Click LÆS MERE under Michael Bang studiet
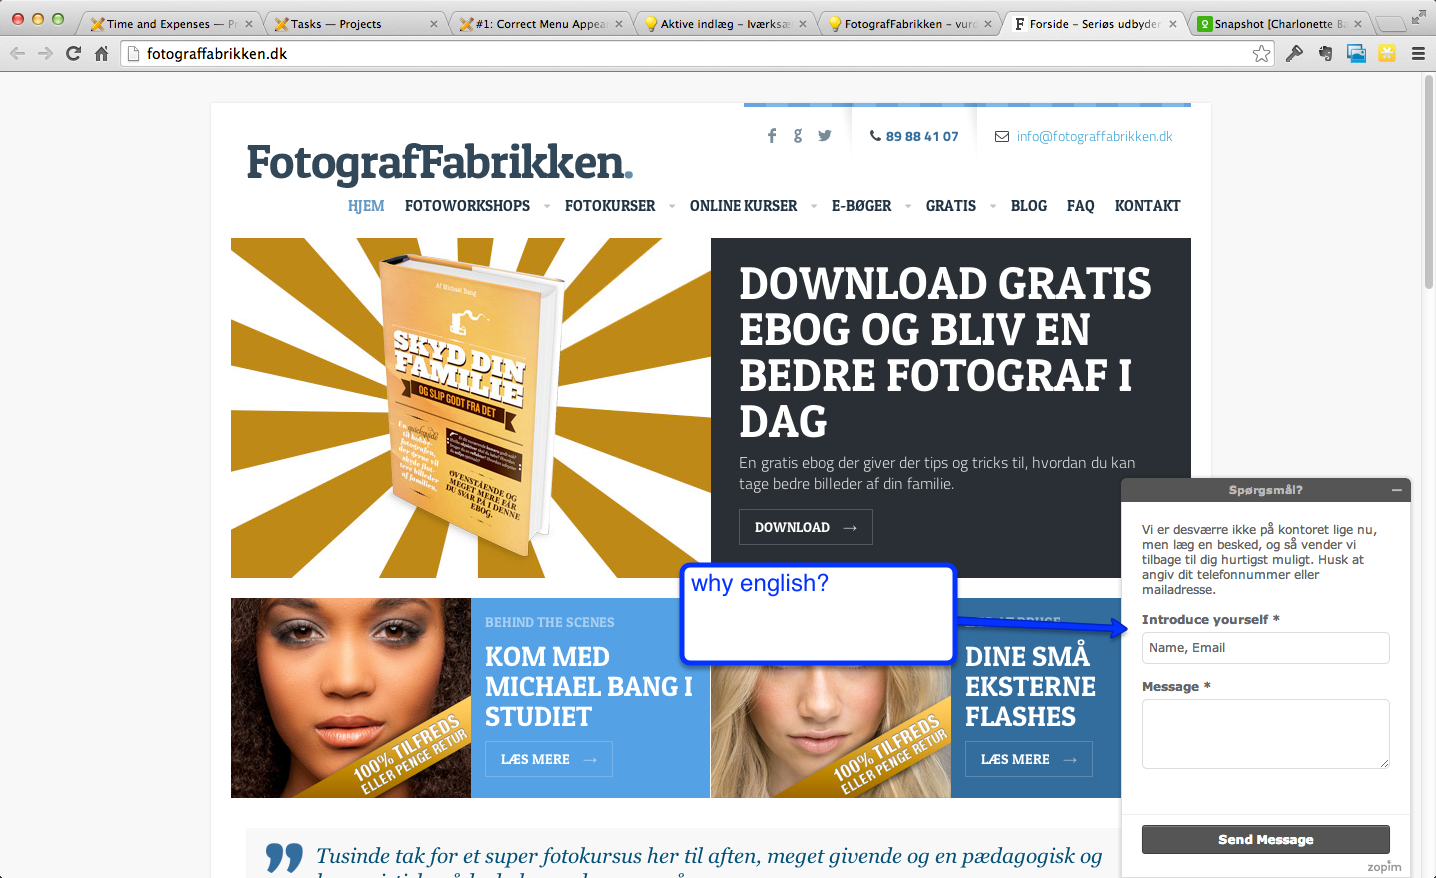 point(549,759)
